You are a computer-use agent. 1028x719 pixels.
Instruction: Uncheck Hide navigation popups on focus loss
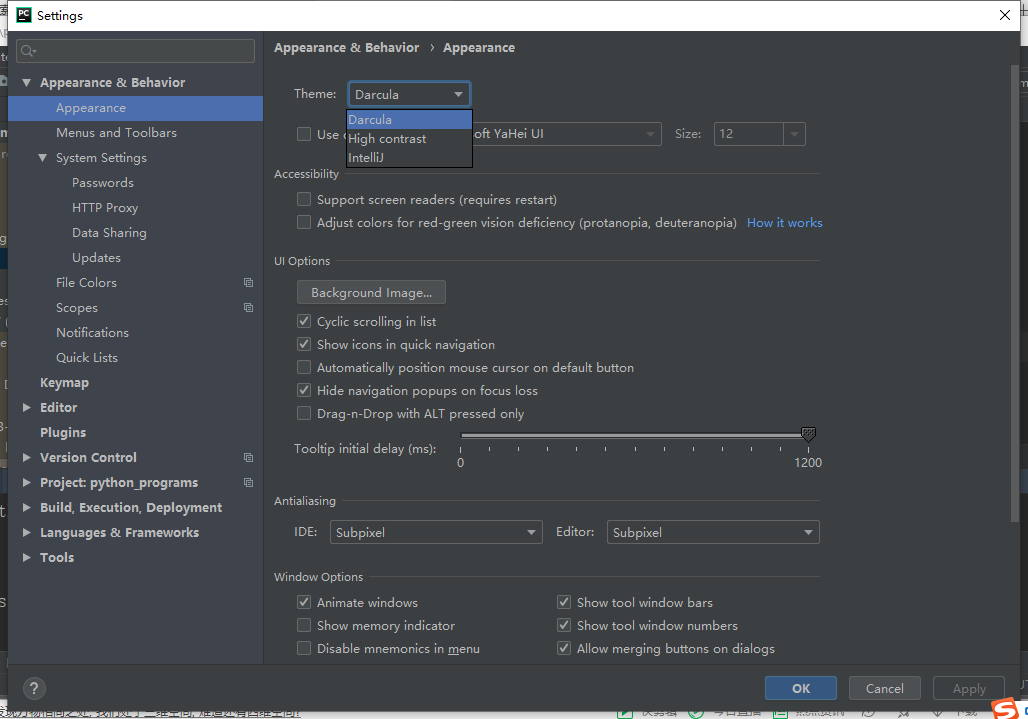[x=304, y=390]
